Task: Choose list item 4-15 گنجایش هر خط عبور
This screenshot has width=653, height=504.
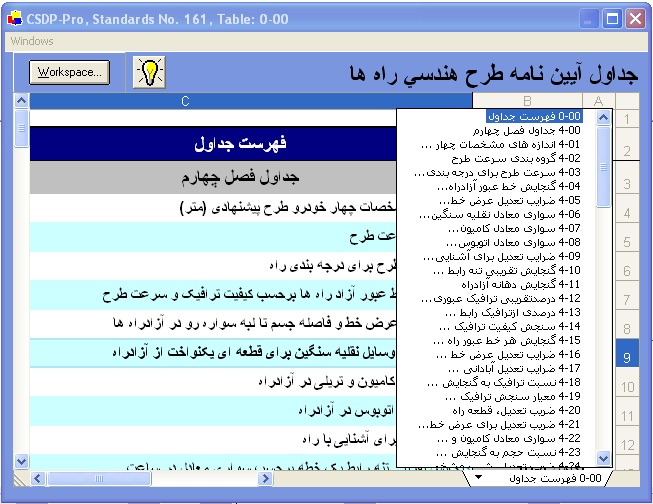Action: coord(507,340)
